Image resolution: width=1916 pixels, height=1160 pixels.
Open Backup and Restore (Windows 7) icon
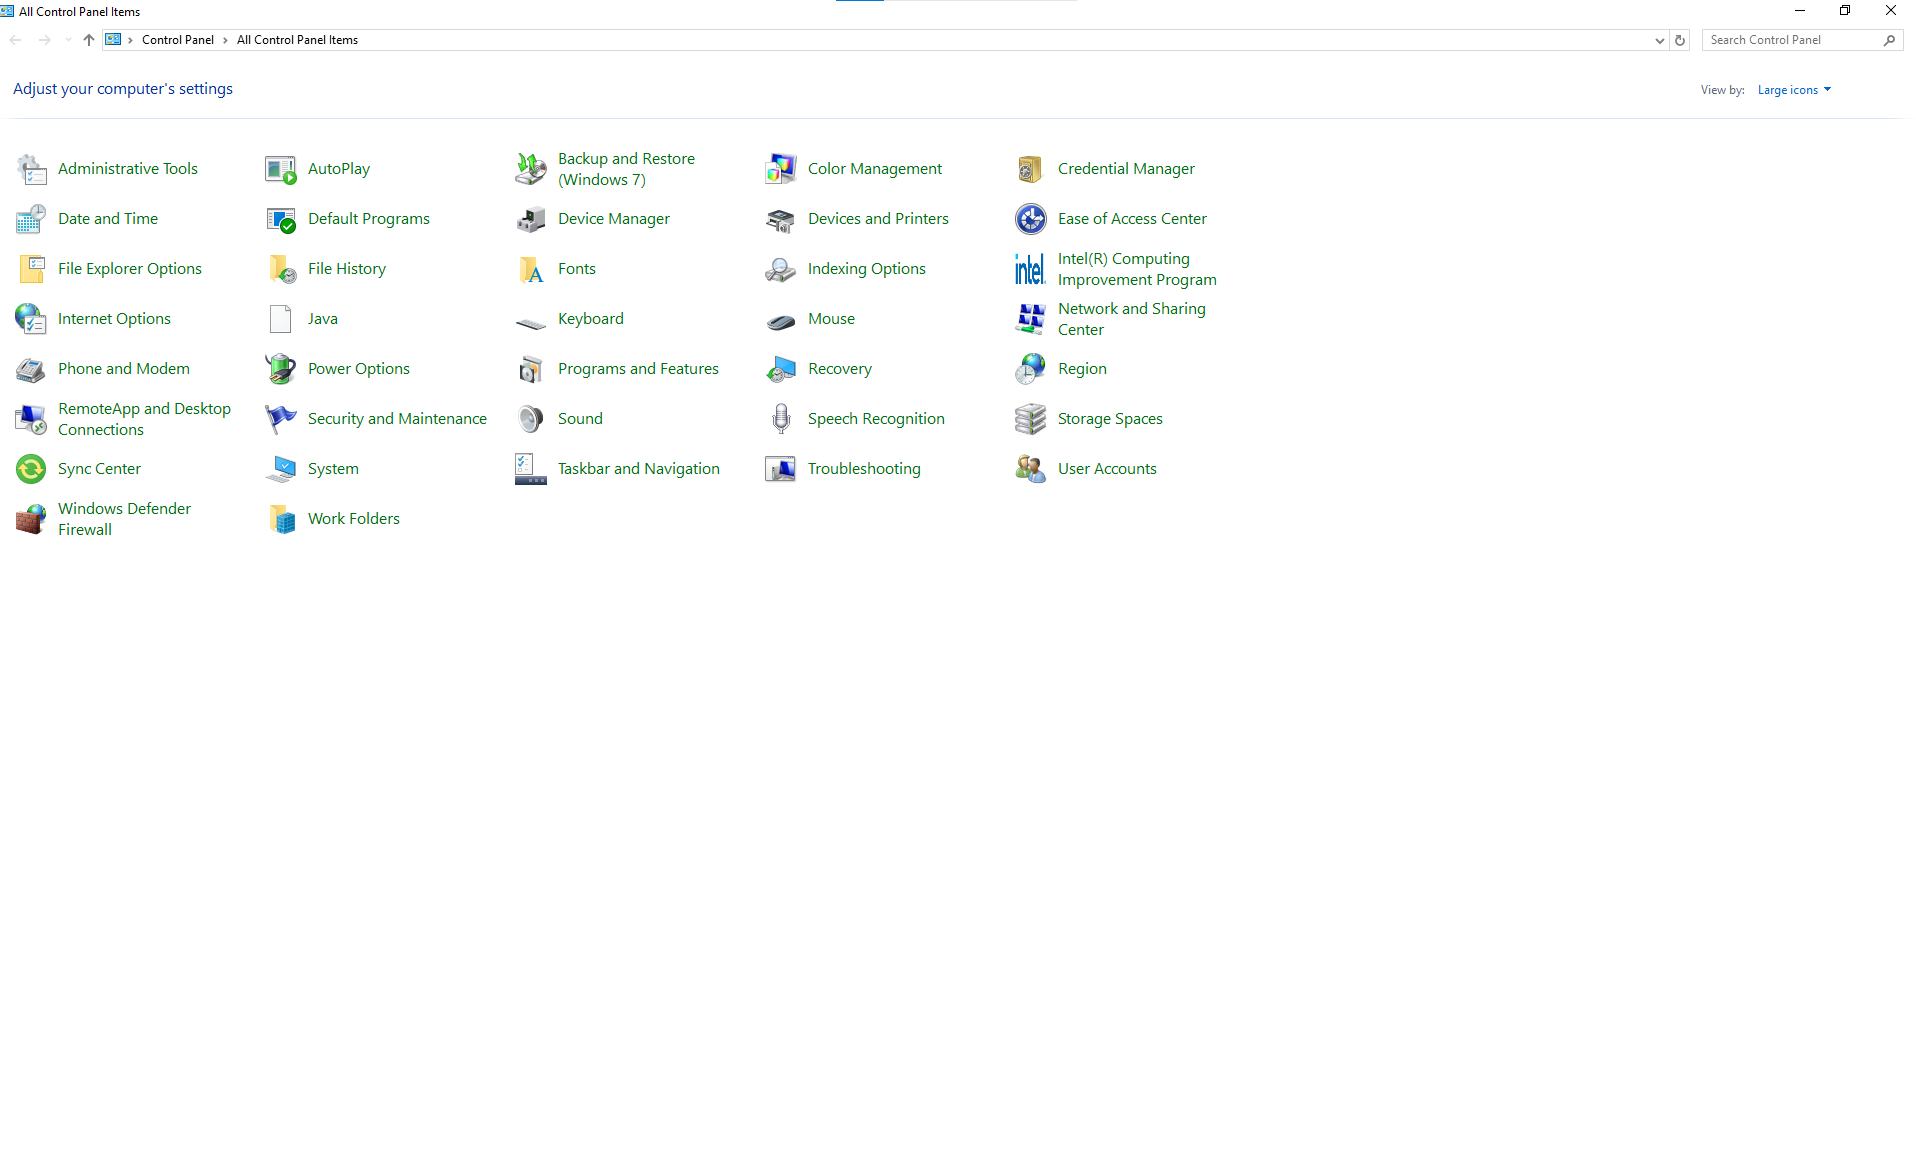tap(531, 169)
